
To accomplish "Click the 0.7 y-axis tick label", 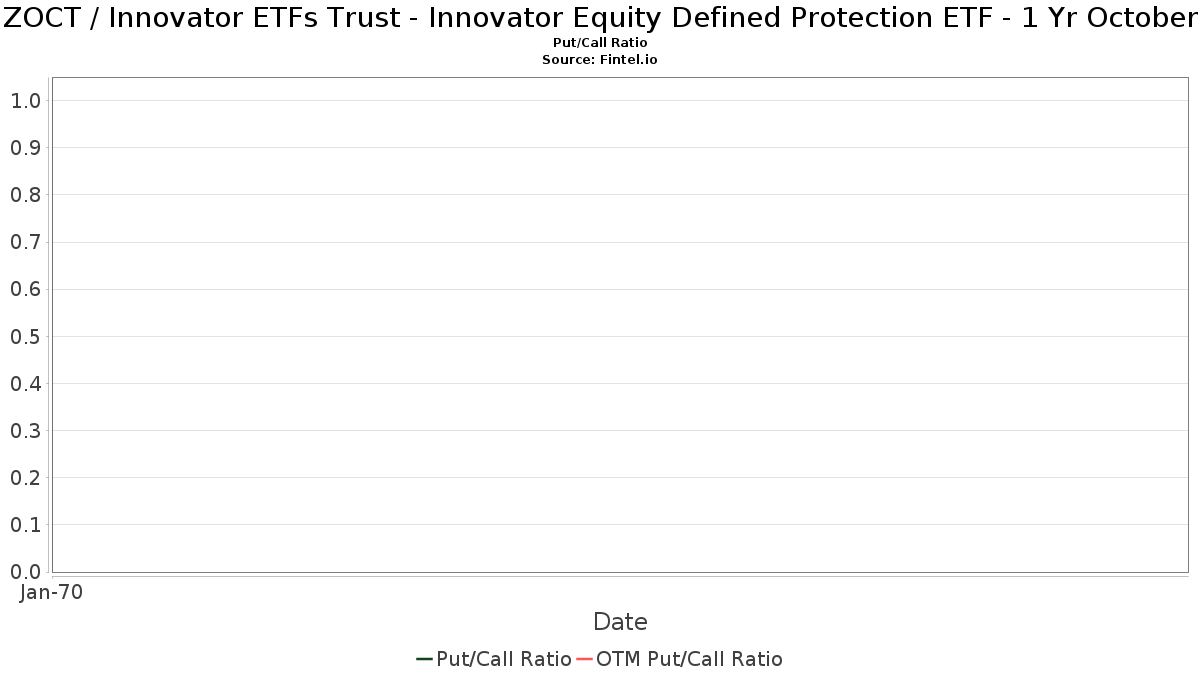I will [x=26, y=242].
